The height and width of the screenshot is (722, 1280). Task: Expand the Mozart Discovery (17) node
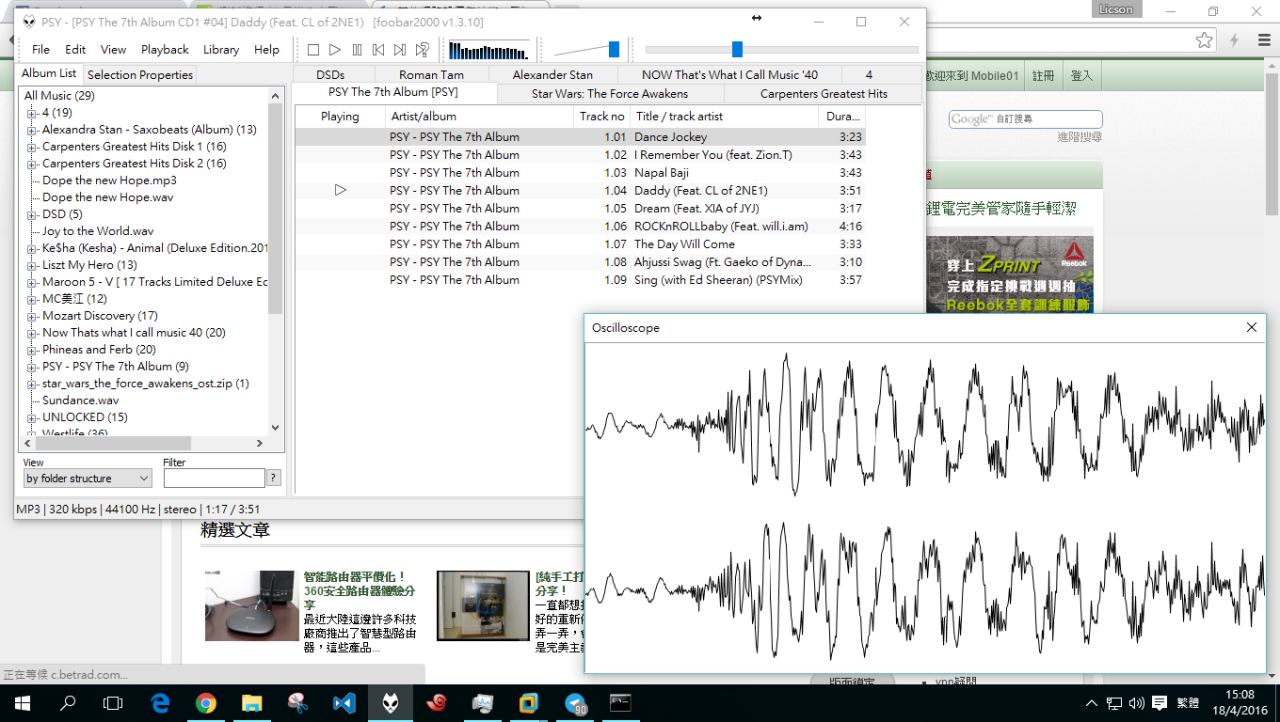point(32,316)
